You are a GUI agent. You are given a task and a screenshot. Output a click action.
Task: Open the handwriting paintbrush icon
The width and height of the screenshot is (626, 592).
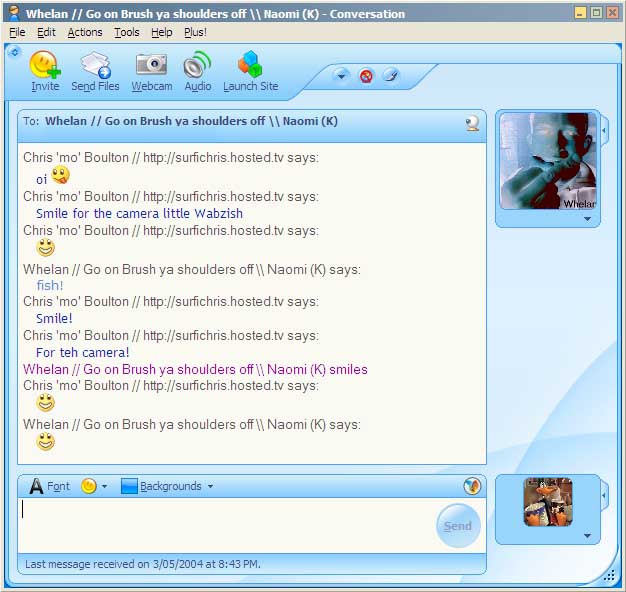[x=391, y=75]
